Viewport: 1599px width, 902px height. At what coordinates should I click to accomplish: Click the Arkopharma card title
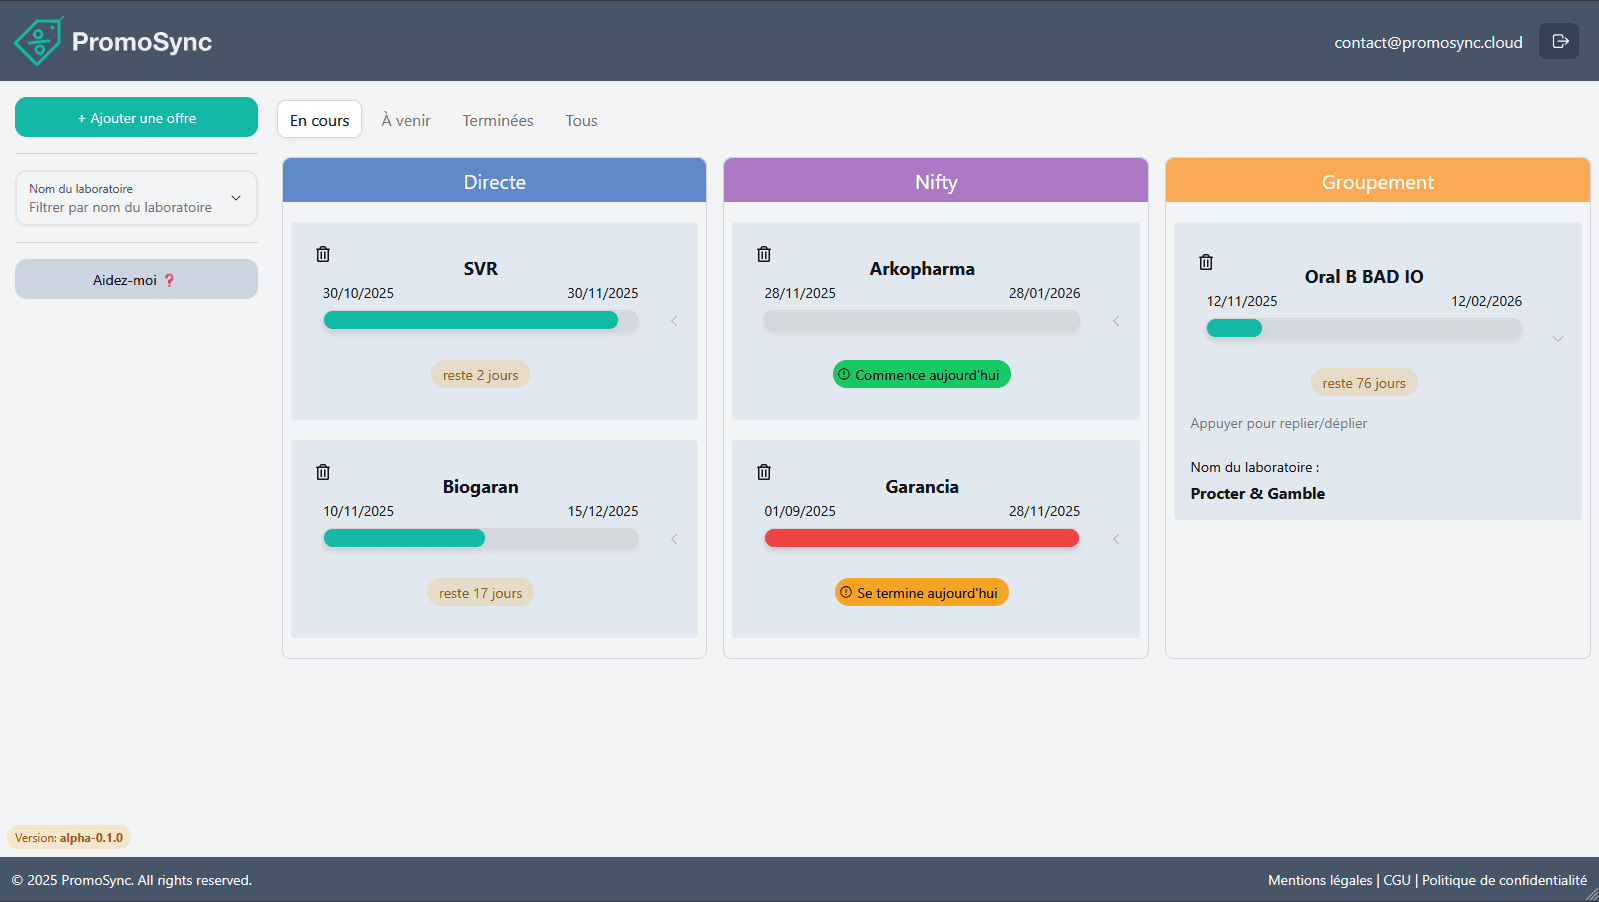[x=922, y=268]
